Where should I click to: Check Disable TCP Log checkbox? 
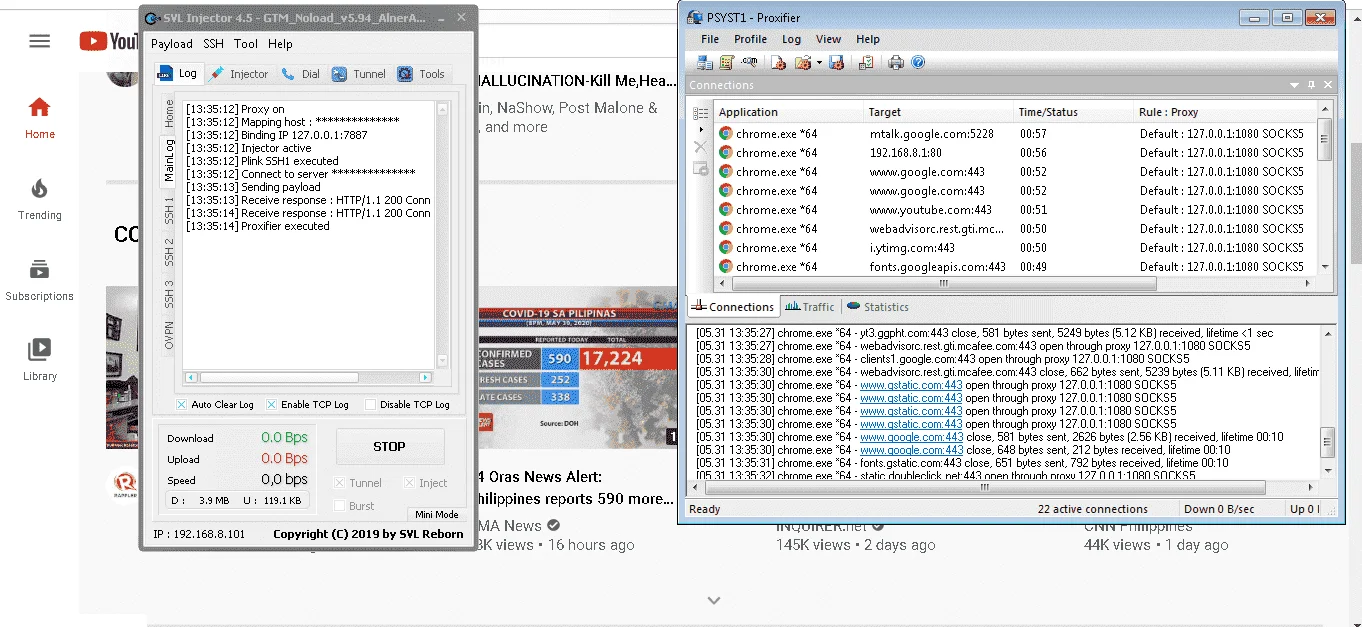tap(370, 404)
